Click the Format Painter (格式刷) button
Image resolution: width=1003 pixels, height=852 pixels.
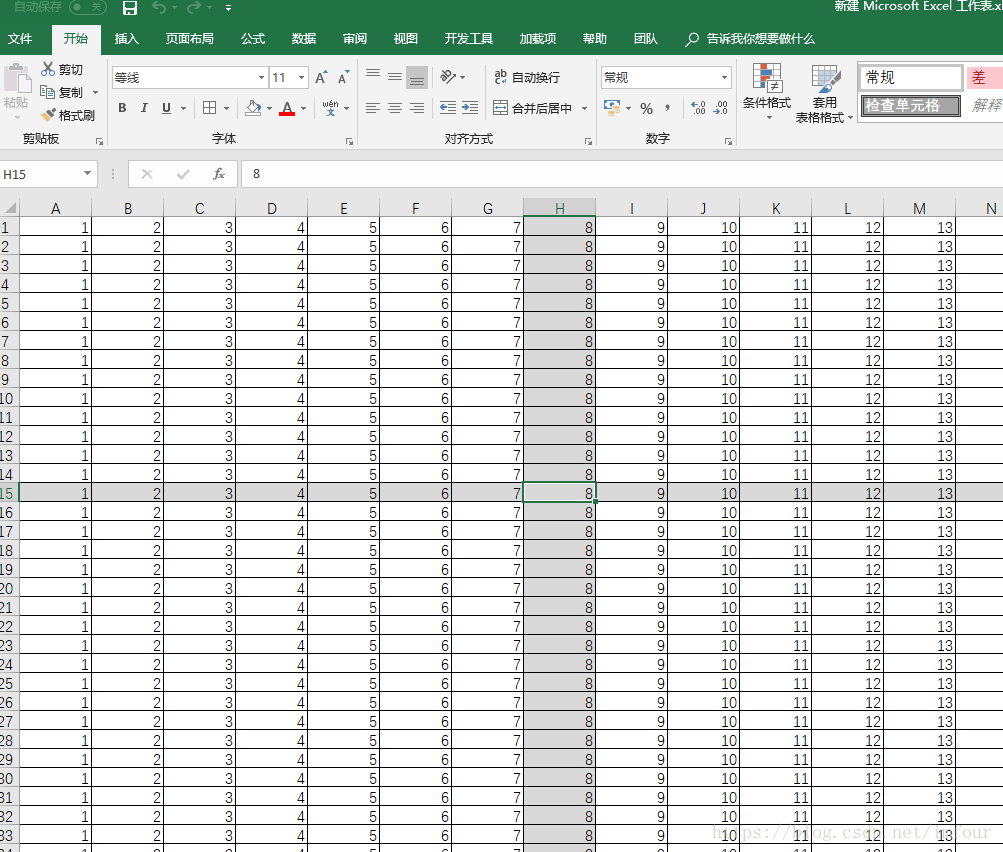(67, 115)
